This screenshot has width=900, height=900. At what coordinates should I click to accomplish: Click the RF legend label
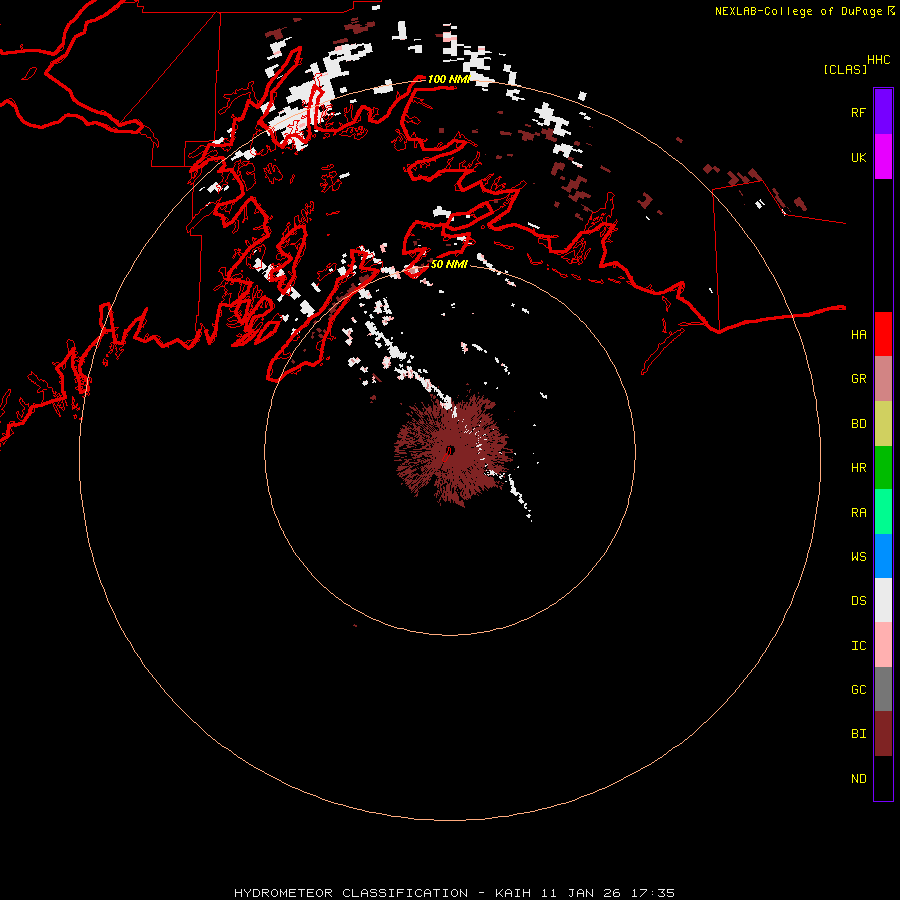tap(858, 112)
